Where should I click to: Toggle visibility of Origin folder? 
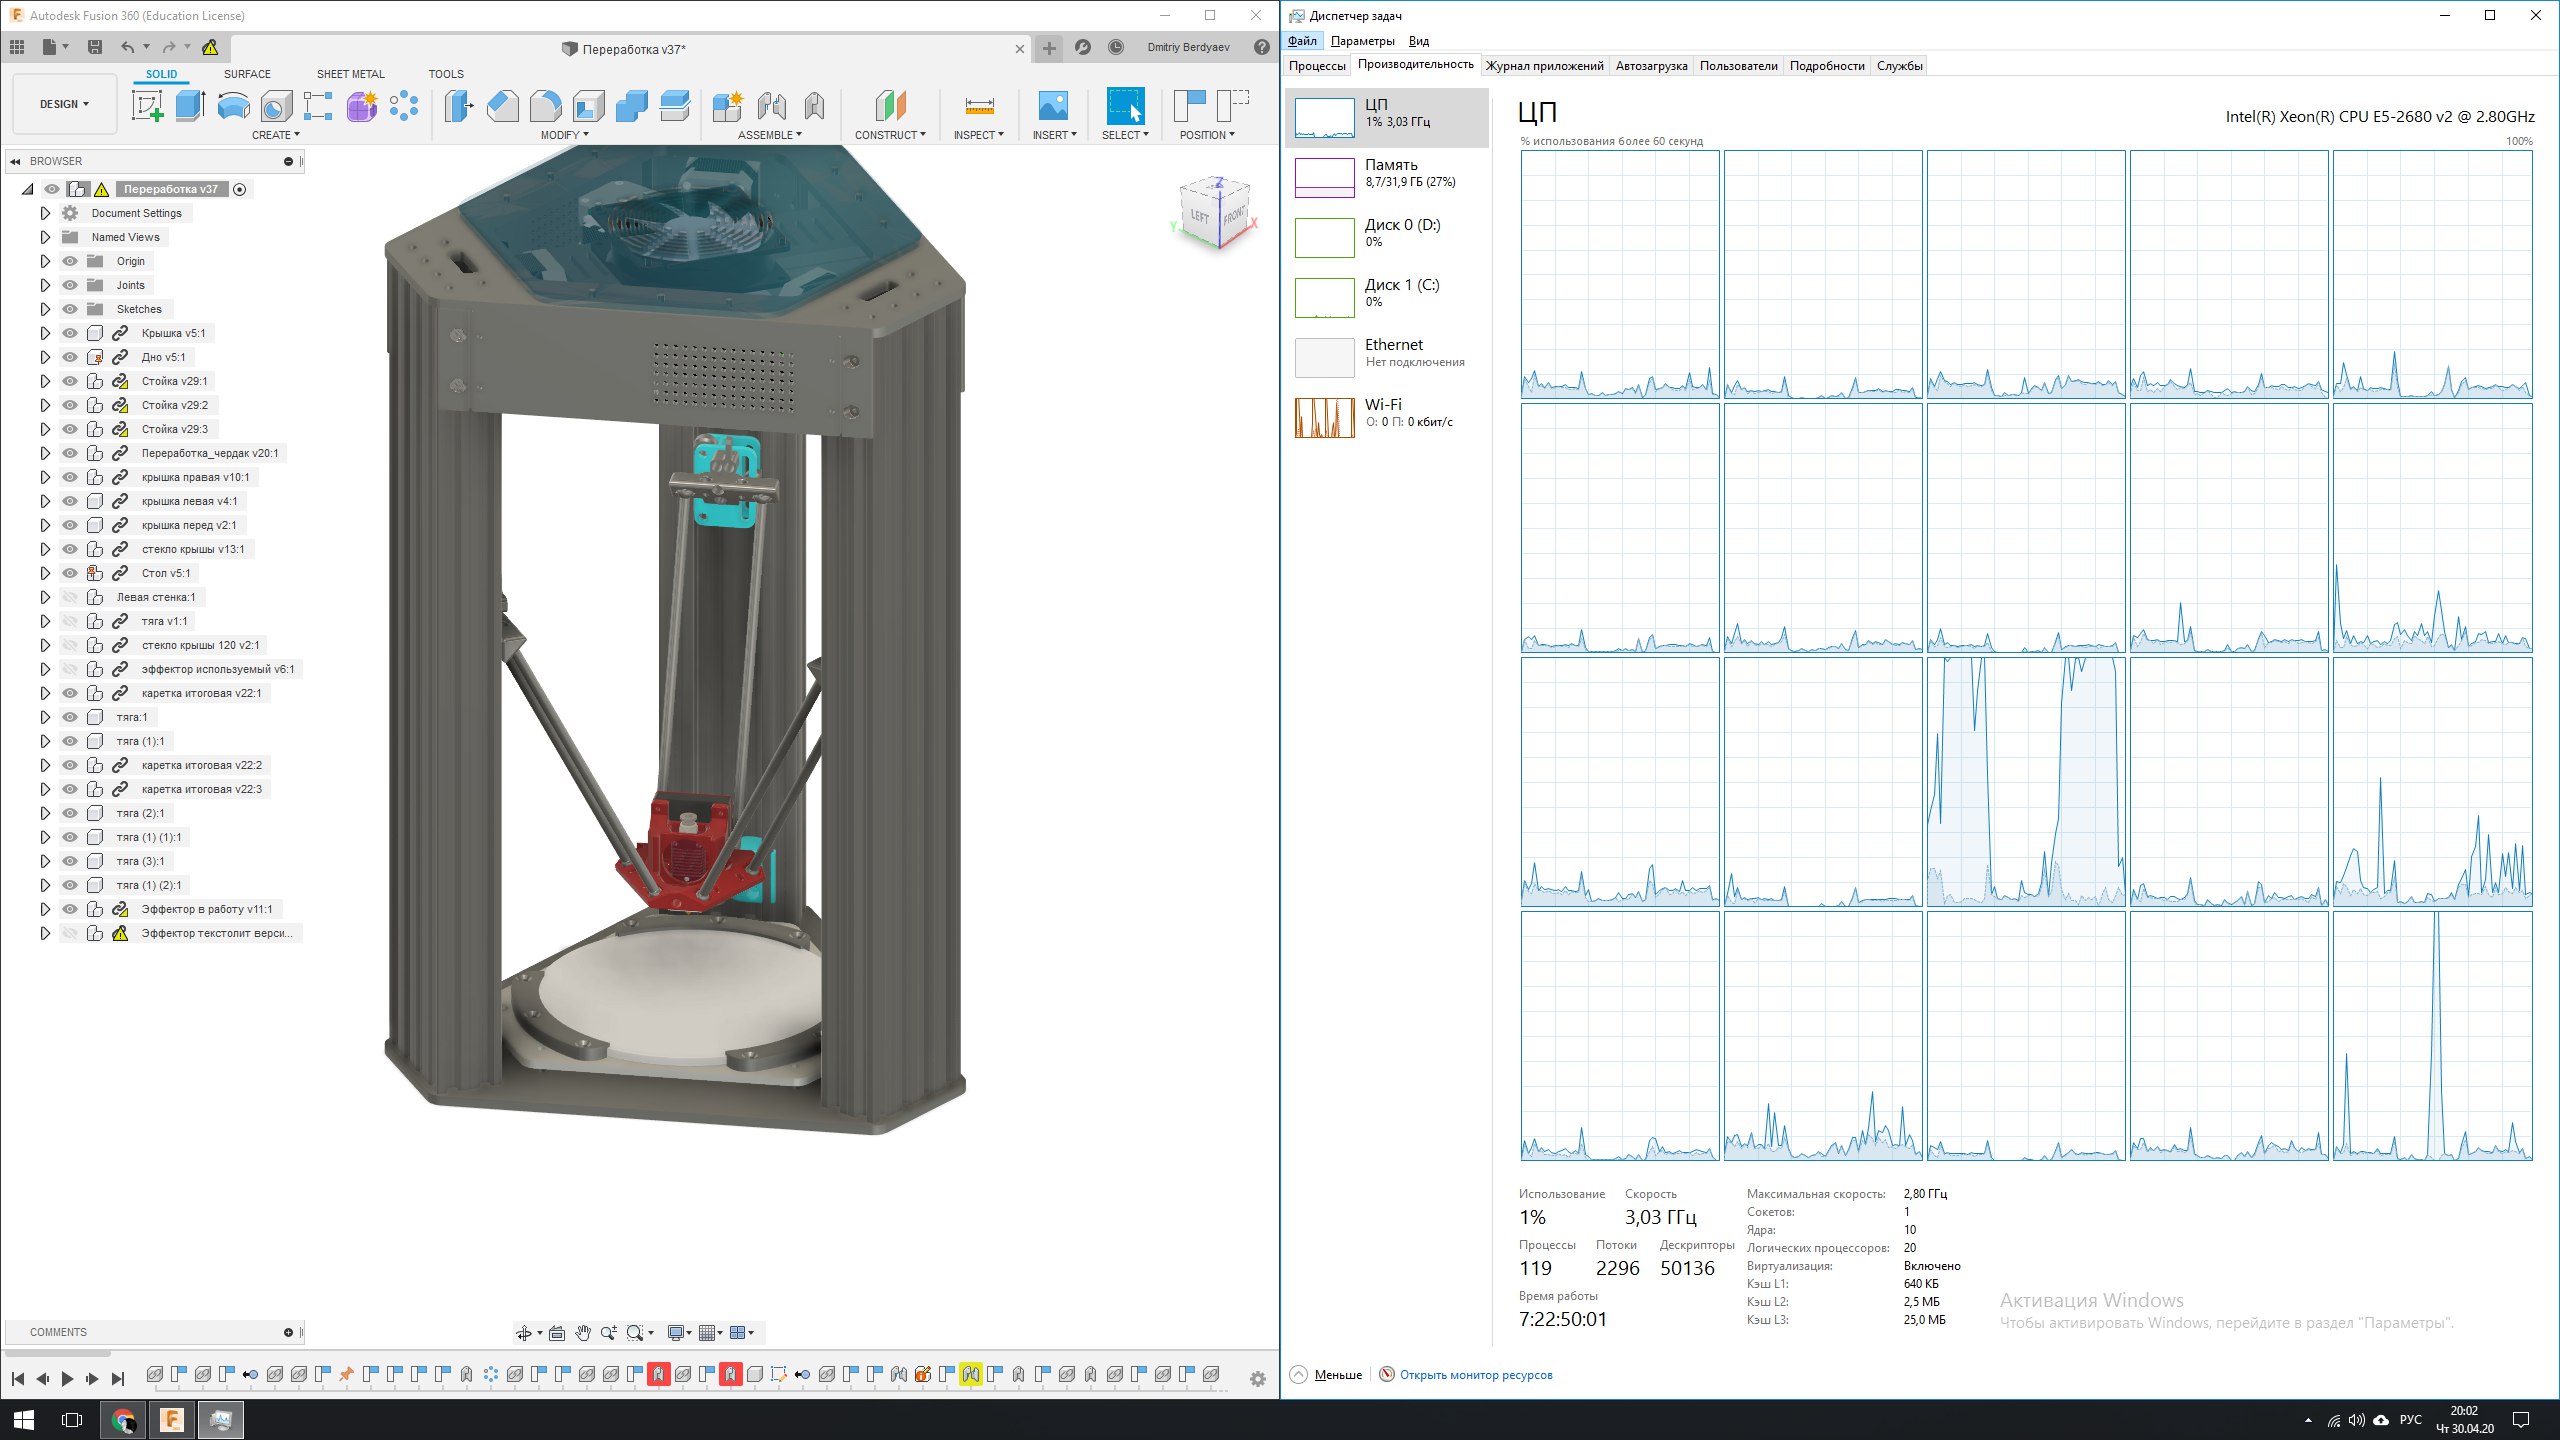pyautogui.click(x=70, y=261)
